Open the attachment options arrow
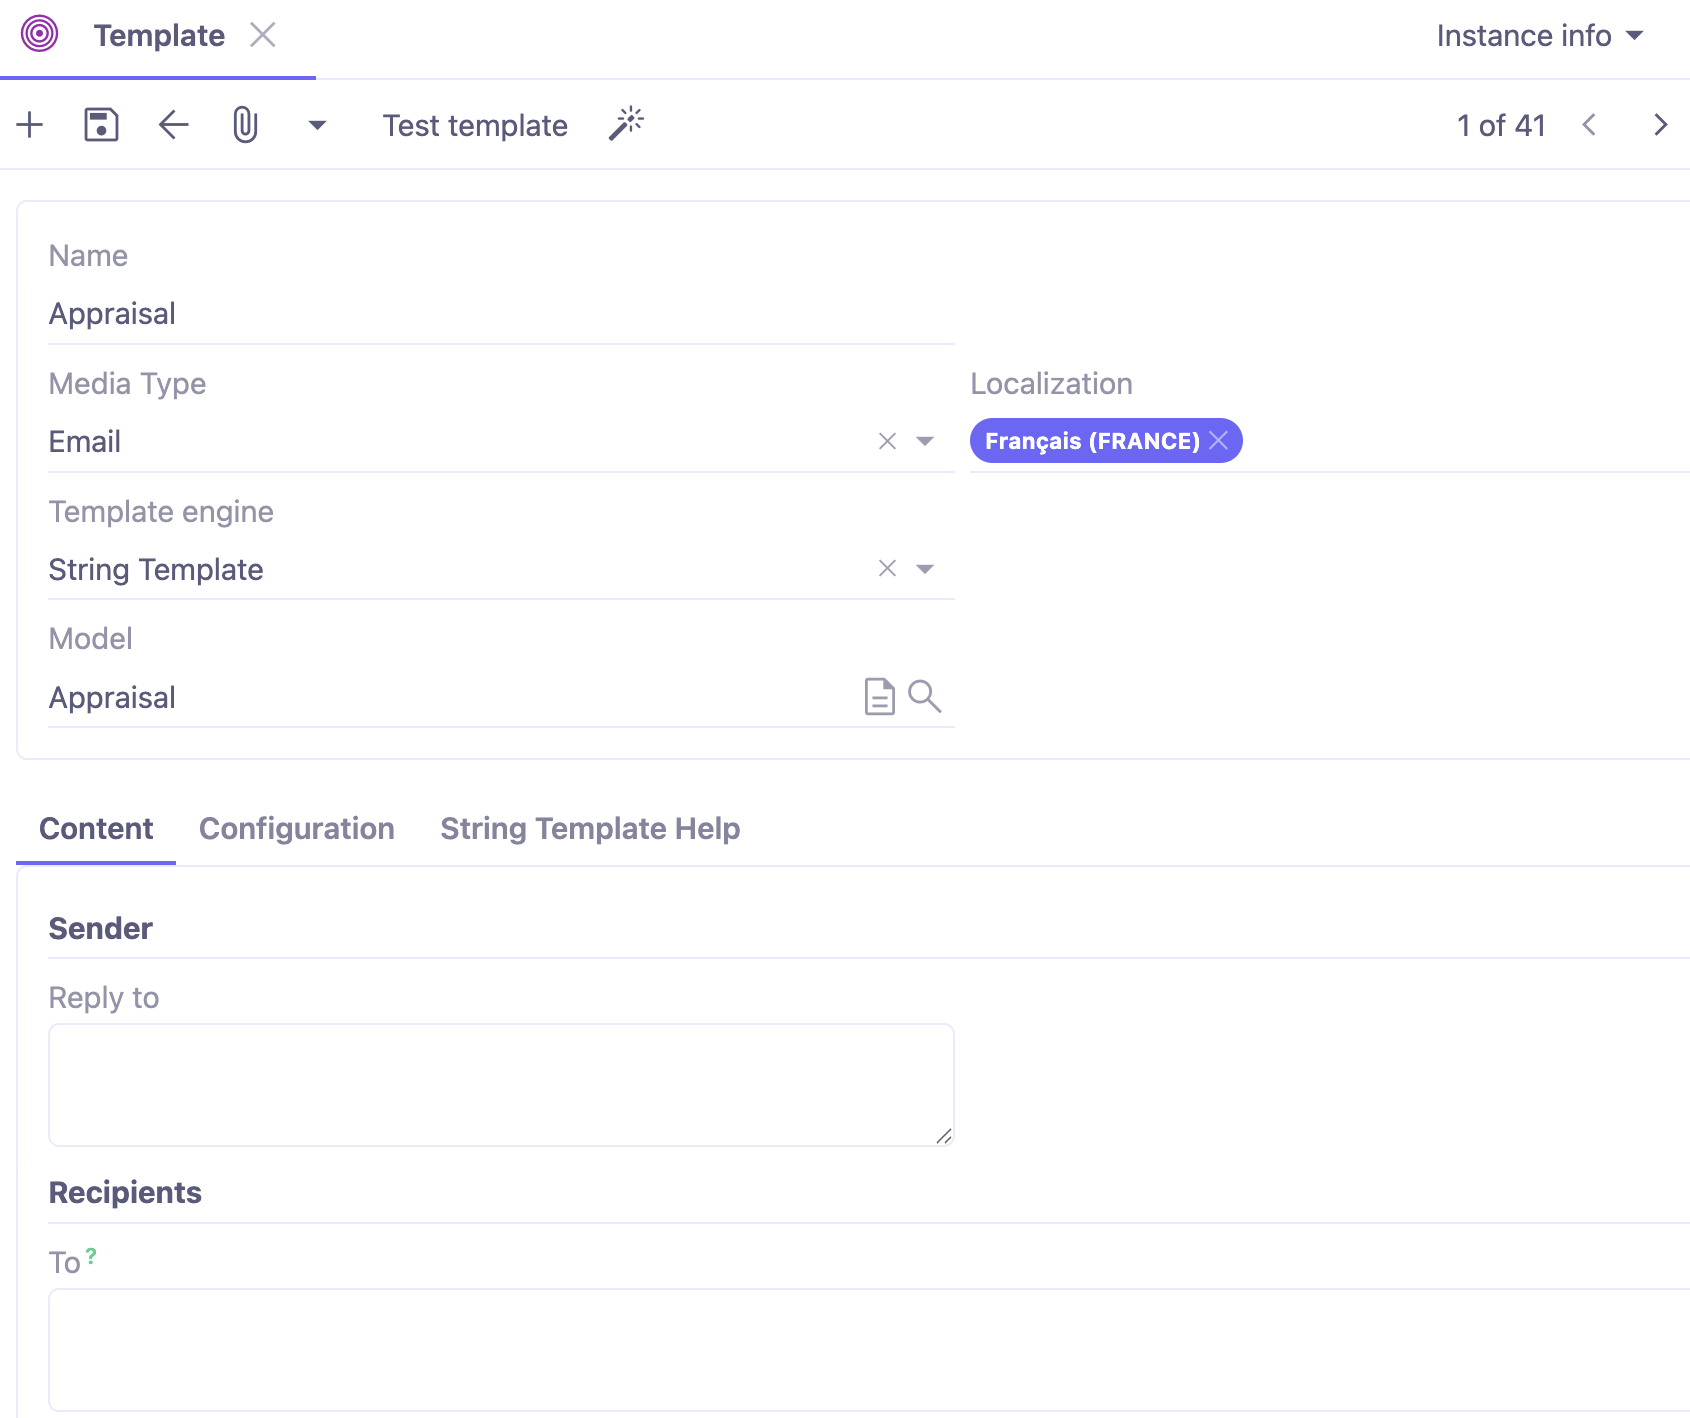Viewport: 1690px width, 1418px height. tap(316, 126)
